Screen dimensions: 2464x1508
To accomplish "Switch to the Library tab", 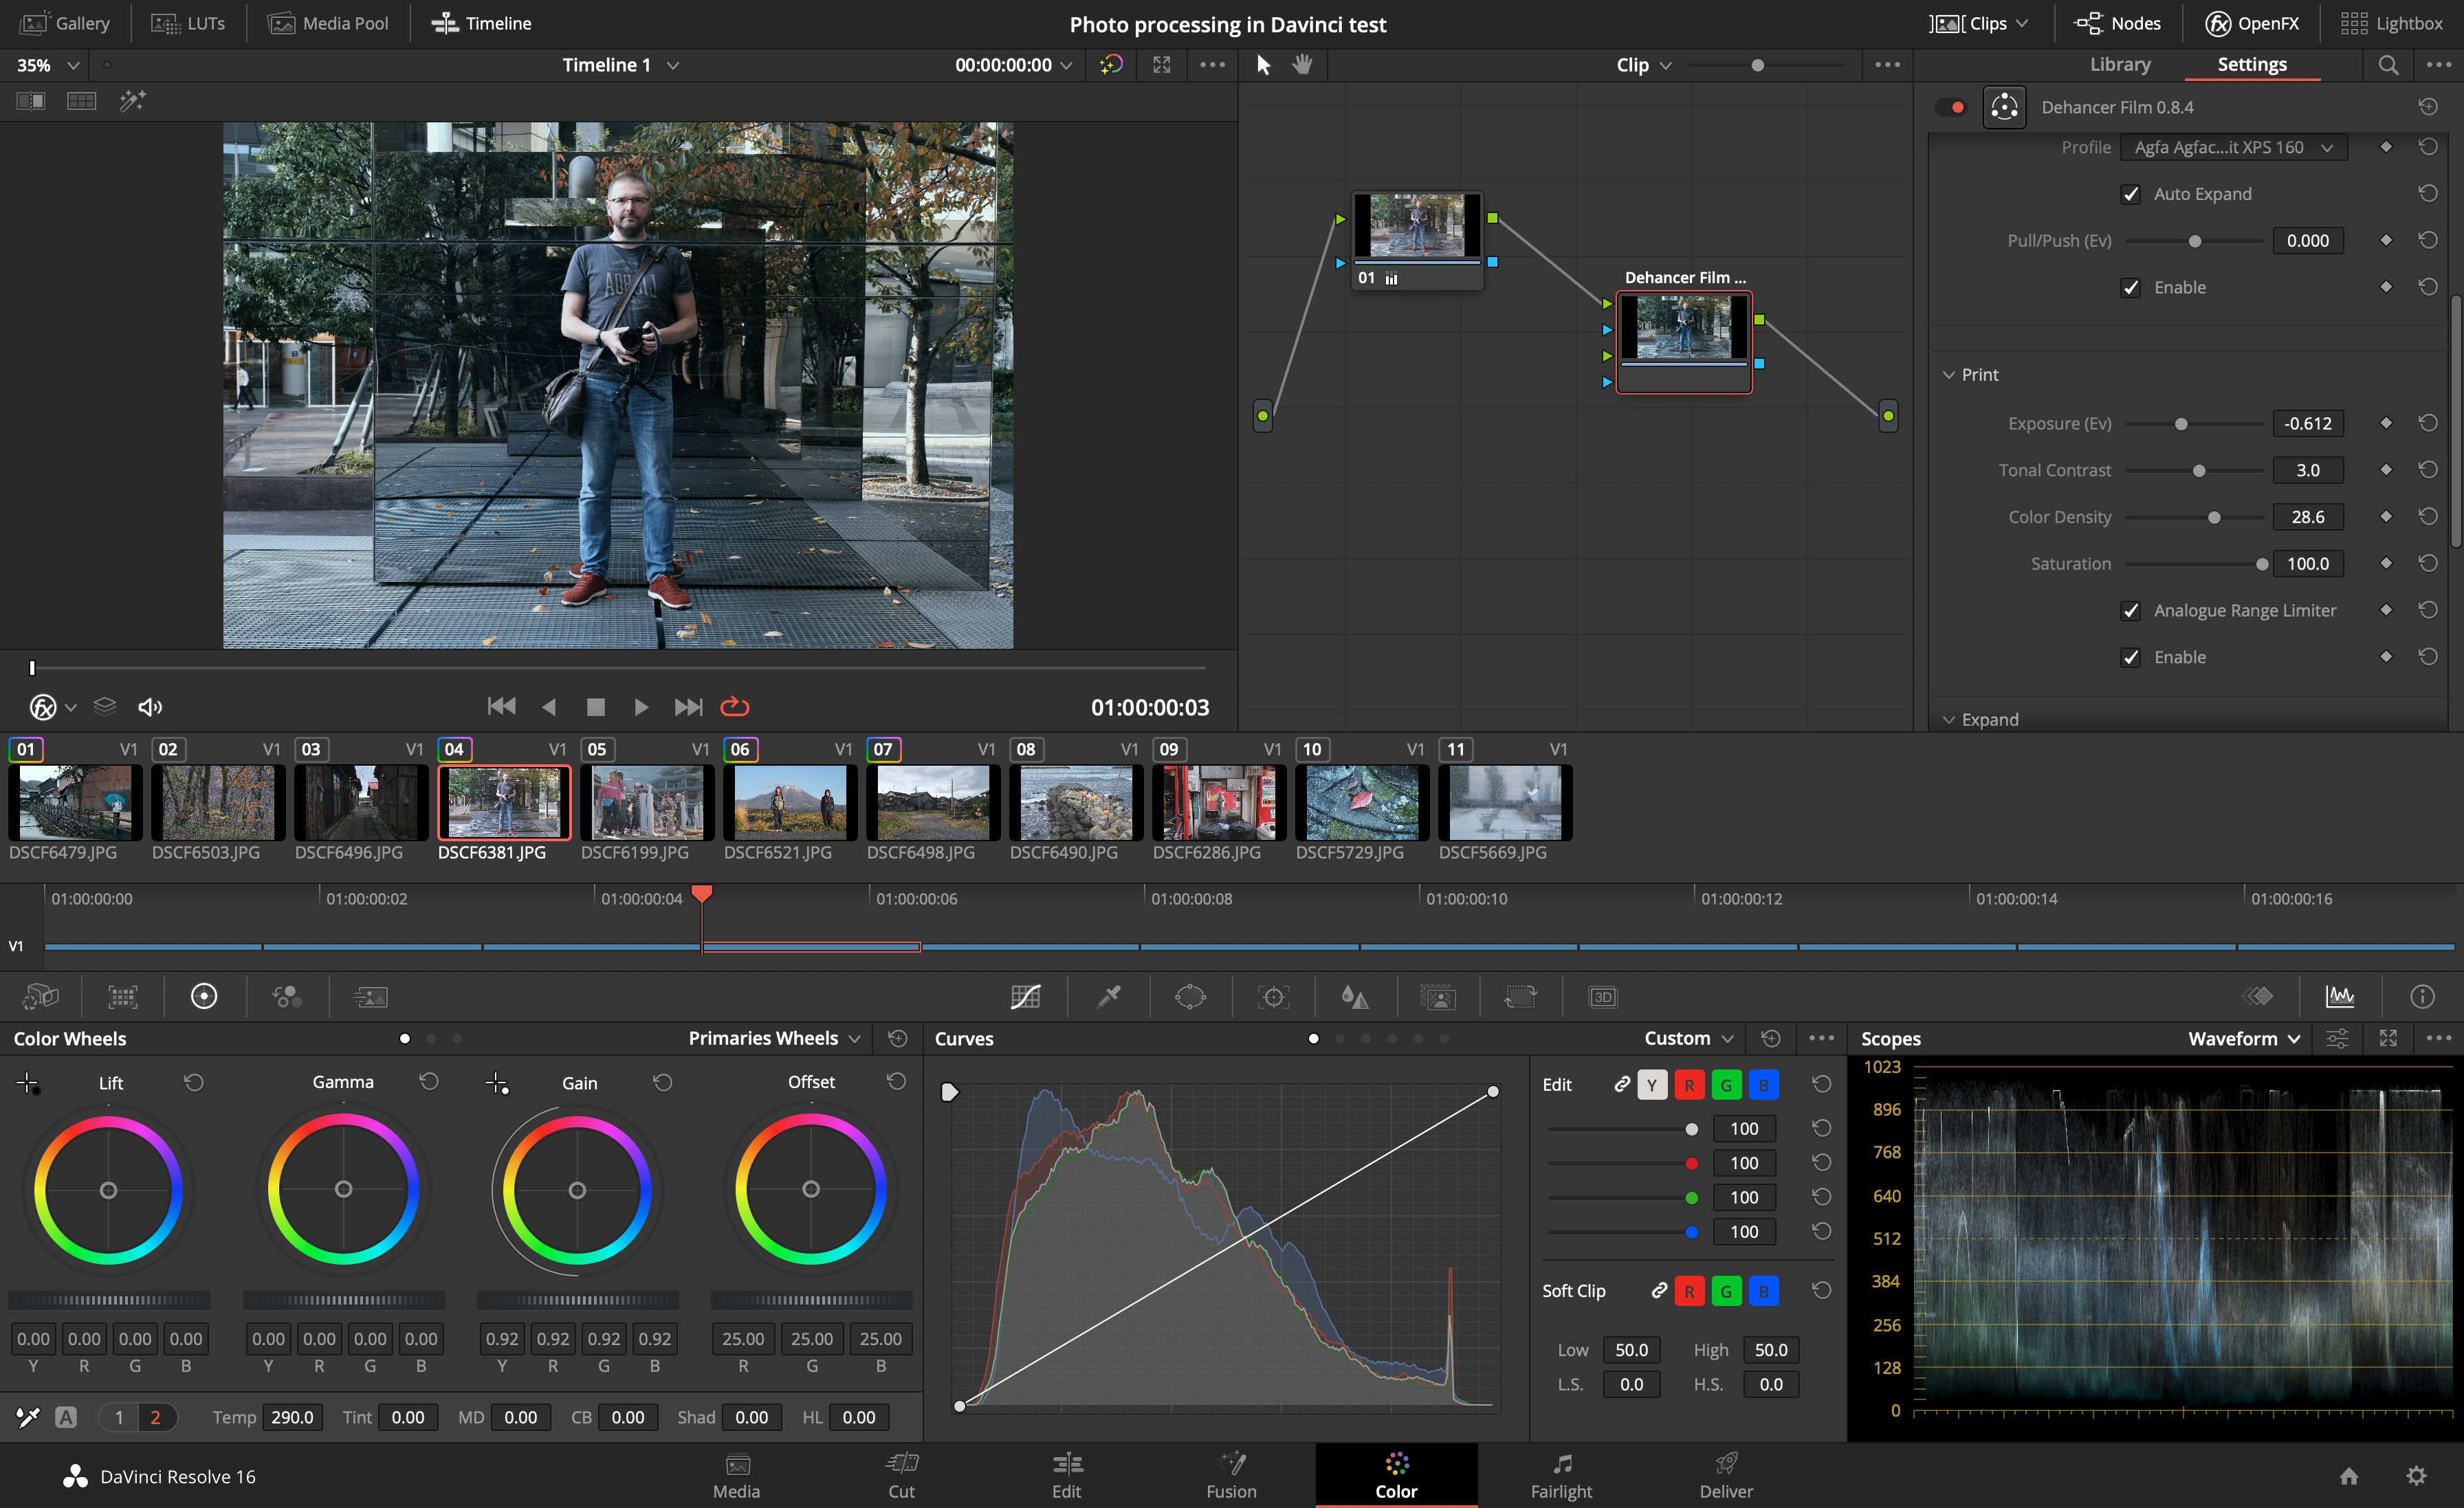I will 2119,64.
